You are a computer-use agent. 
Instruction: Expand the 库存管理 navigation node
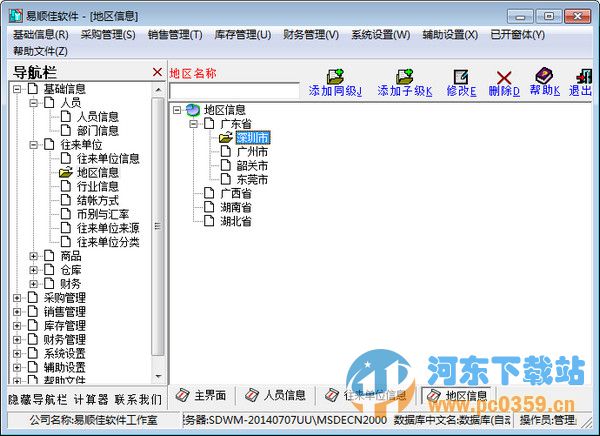coord(17,326)
